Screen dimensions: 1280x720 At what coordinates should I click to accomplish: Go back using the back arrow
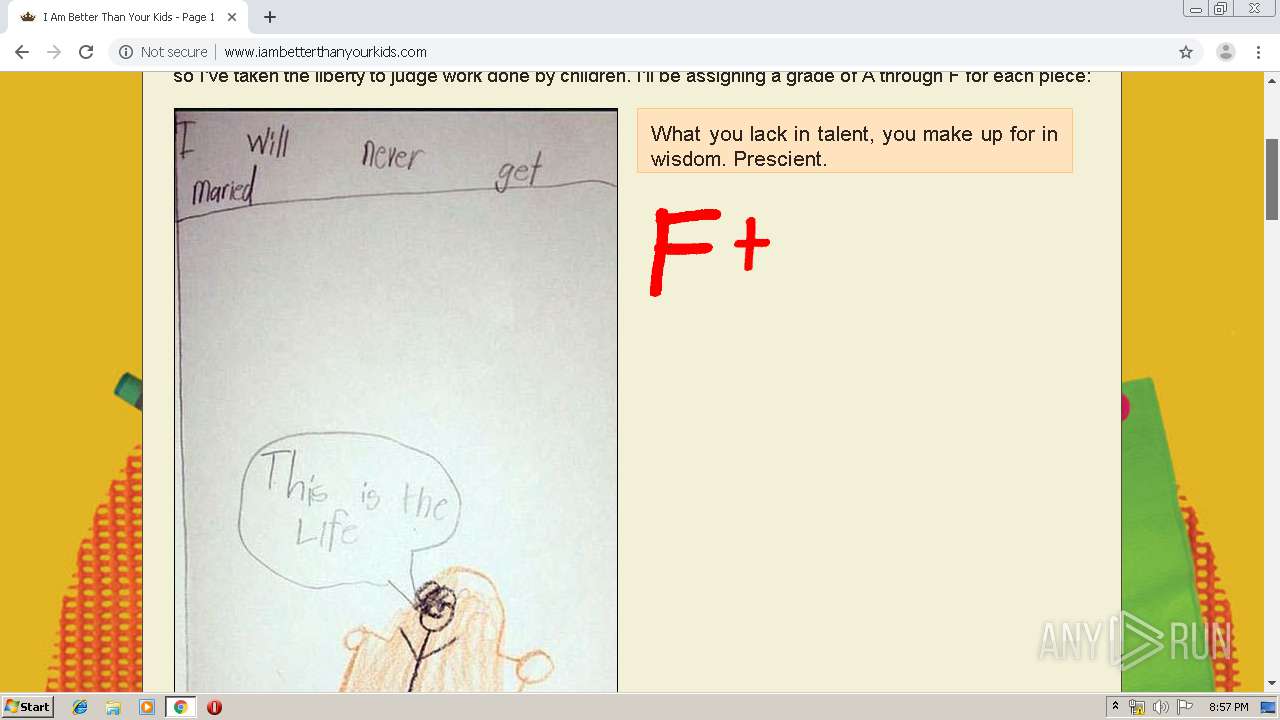point(22,52)
